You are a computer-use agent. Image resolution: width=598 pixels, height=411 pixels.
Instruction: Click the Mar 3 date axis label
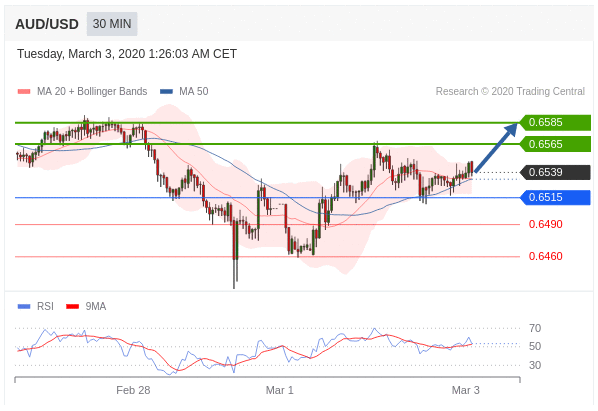[x=466, y=390]
